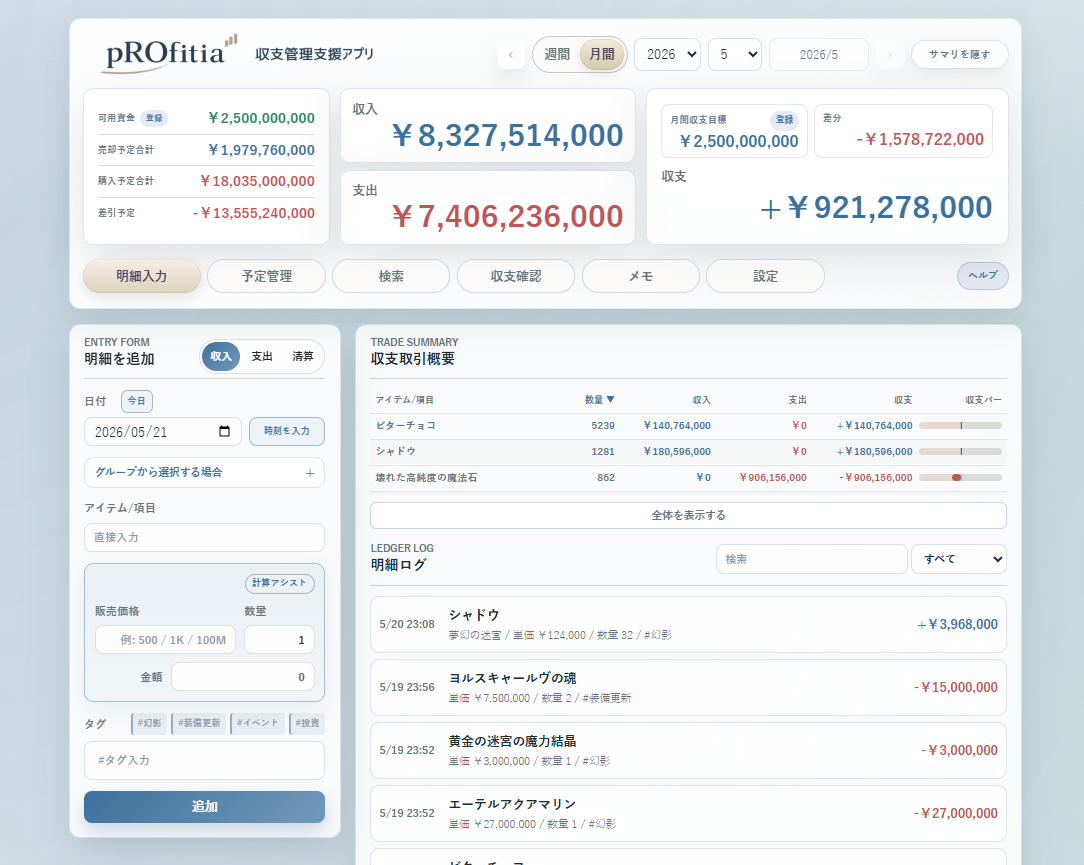1084x865 pixels.
Task: Focus the 金額 input field
Action: (x=243, y=677)
